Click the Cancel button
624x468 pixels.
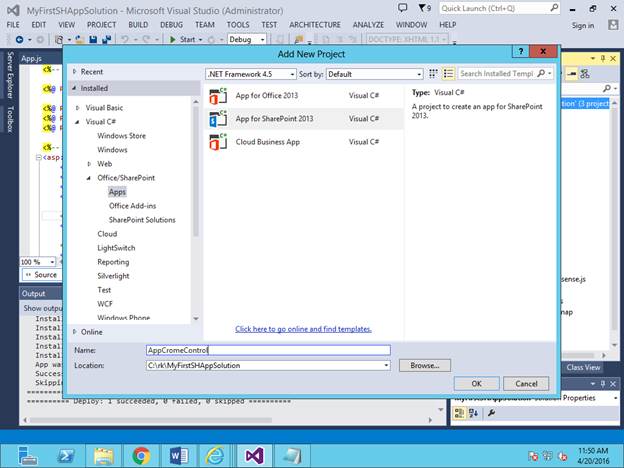tap(526, 384)
